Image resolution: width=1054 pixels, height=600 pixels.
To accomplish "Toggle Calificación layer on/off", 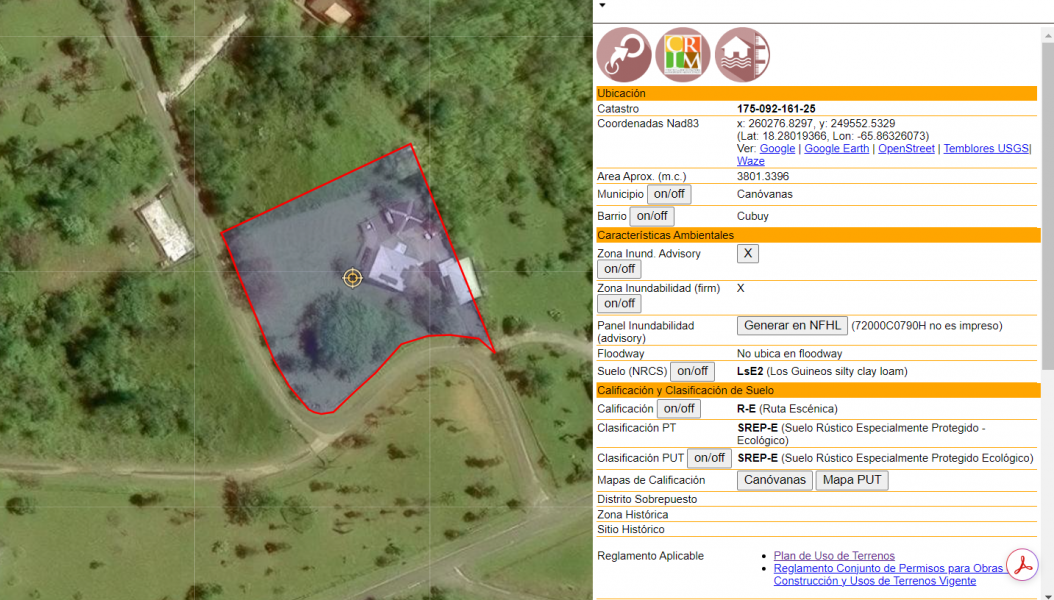I will point(679,409).
